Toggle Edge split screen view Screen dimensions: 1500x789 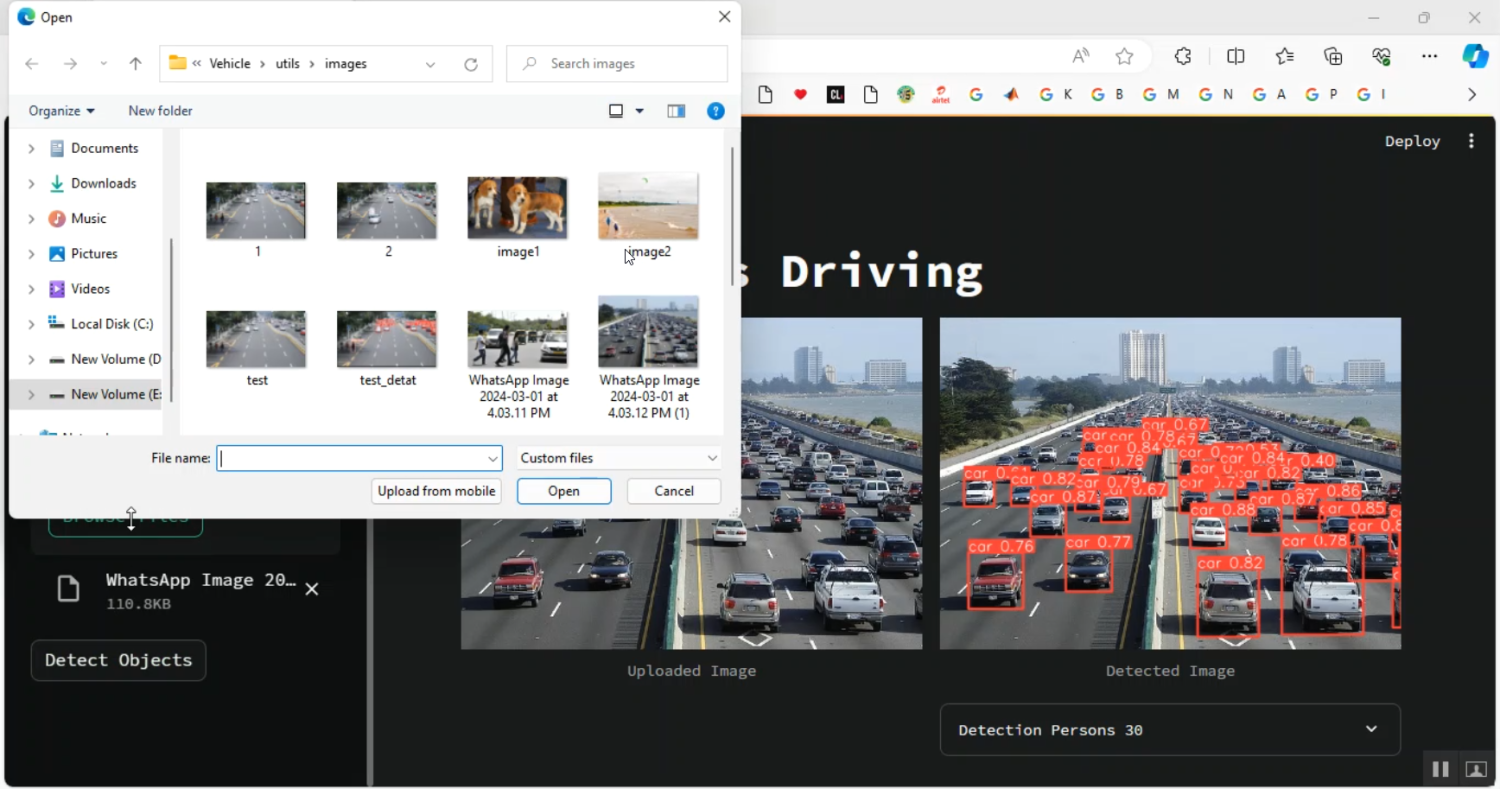coord(1236,56)
